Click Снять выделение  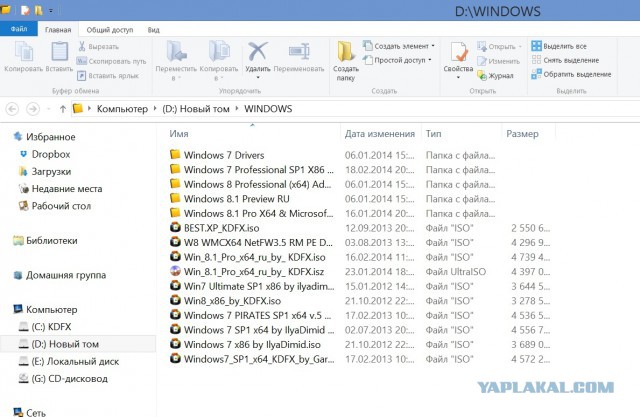565,60
